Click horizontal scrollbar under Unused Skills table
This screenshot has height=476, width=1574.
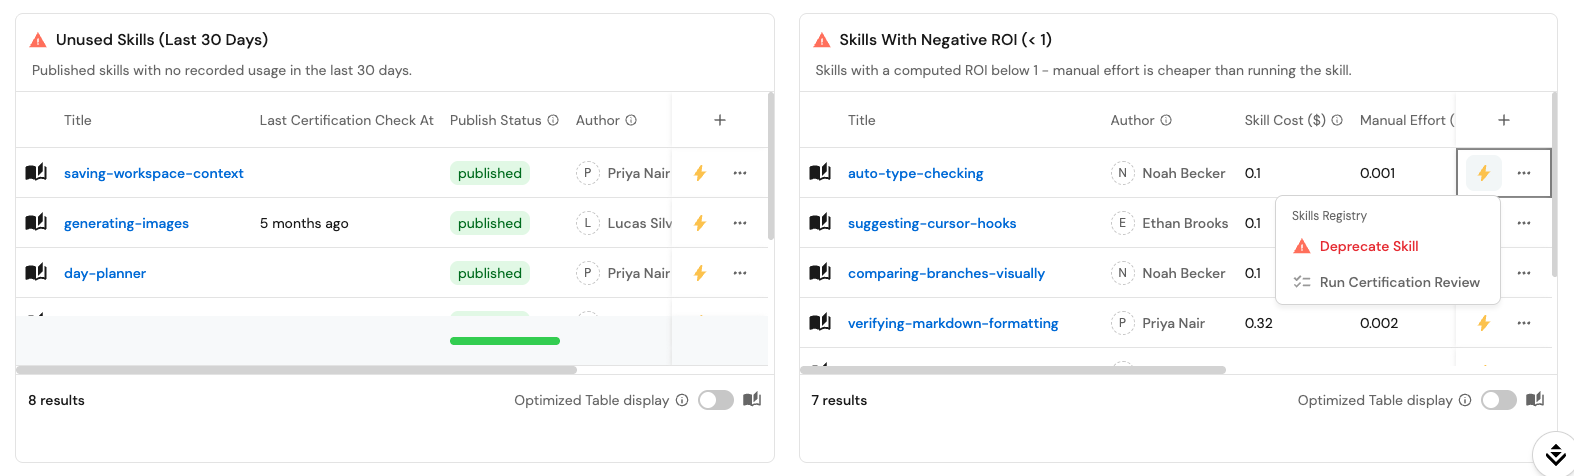(x=296, y=370)
